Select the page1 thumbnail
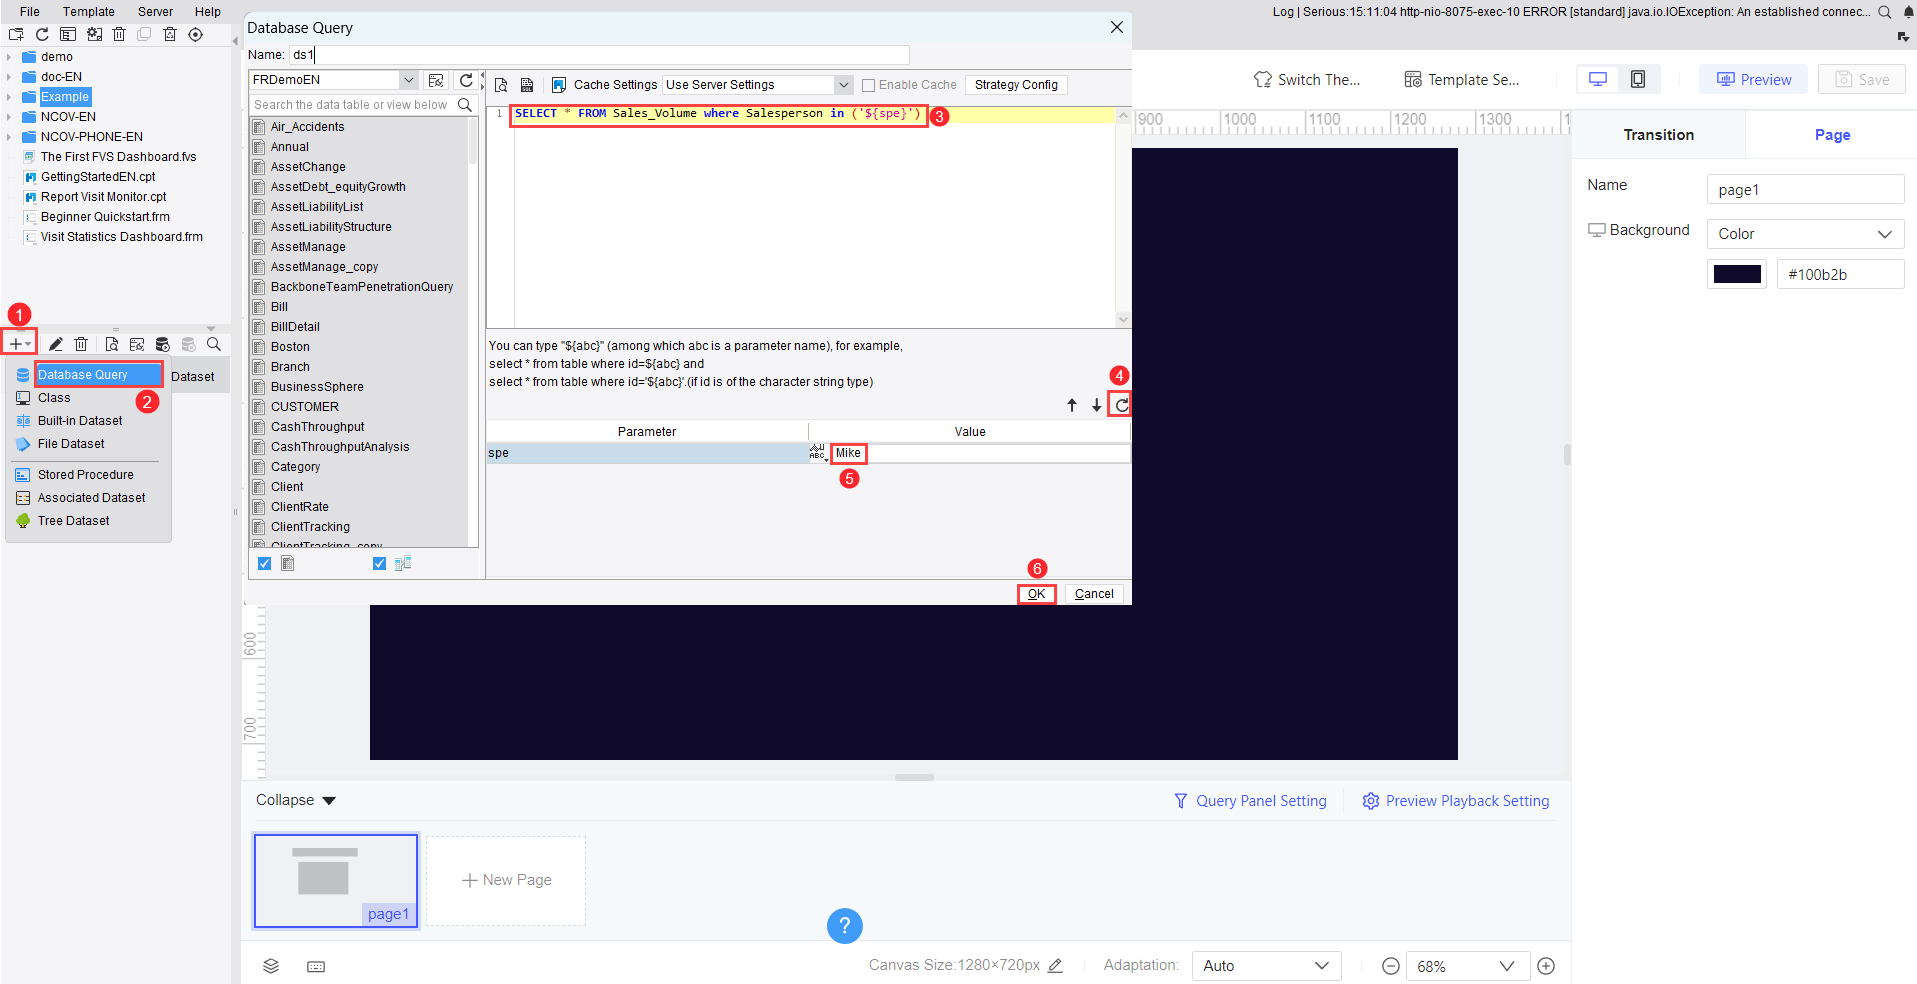The width and height of the screenshot is (1917, 984). [x=336, y=881]
